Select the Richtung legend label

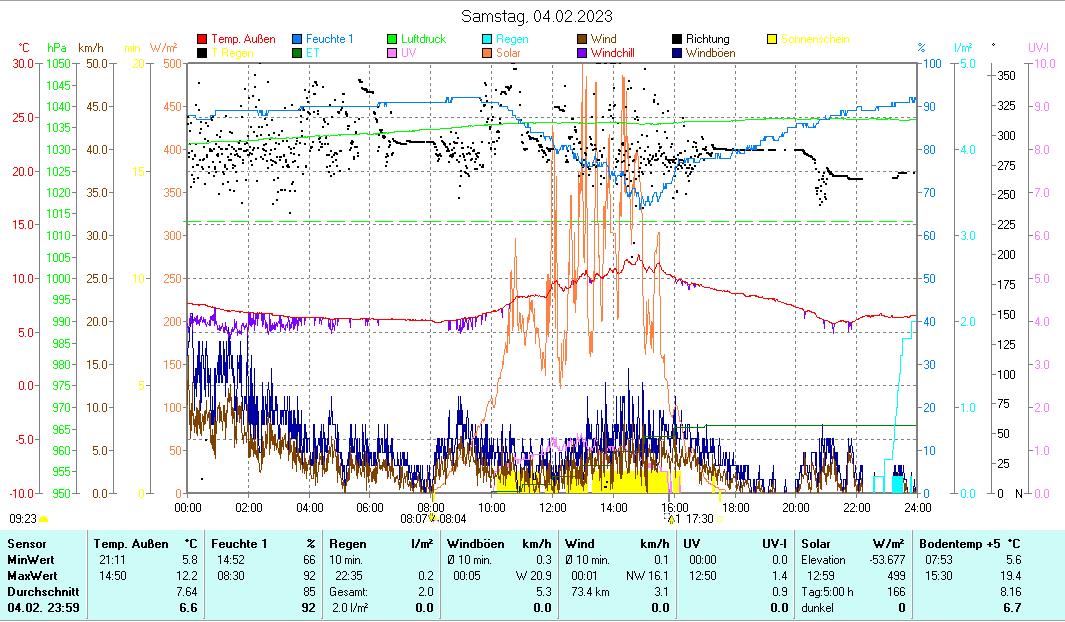[x=707, y=39]
